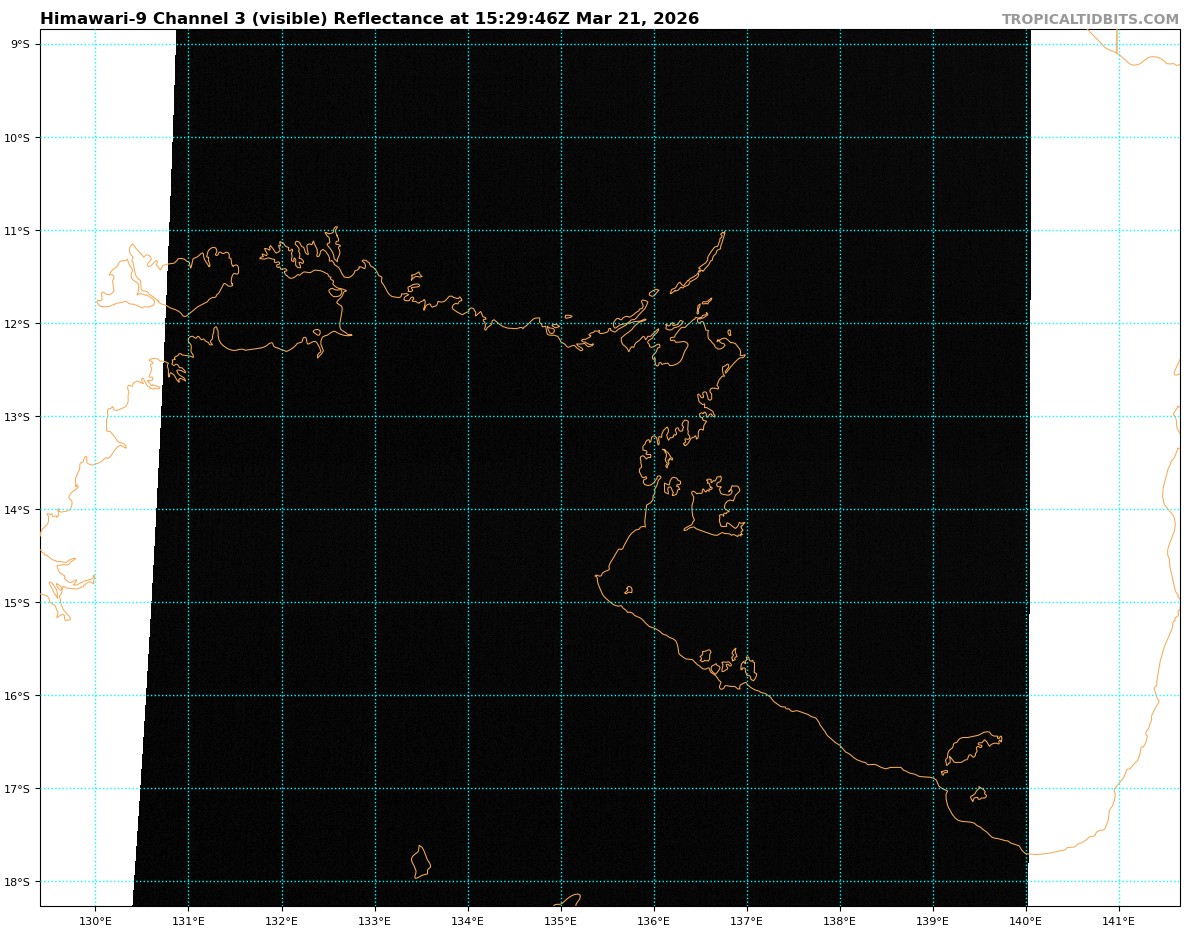Click gridline intersection at 10°S and 137°E
This screenshot has height=929, width=1200.
[747, 137]
